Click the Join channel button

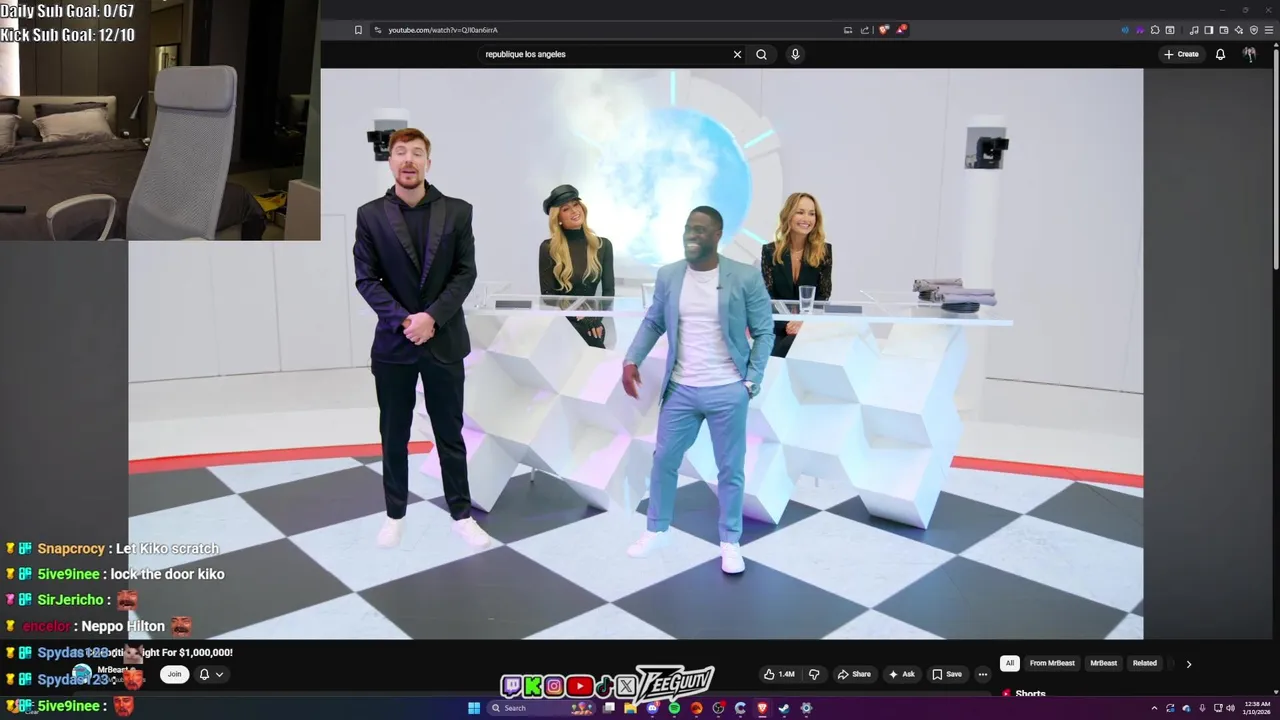coord(174,674)
